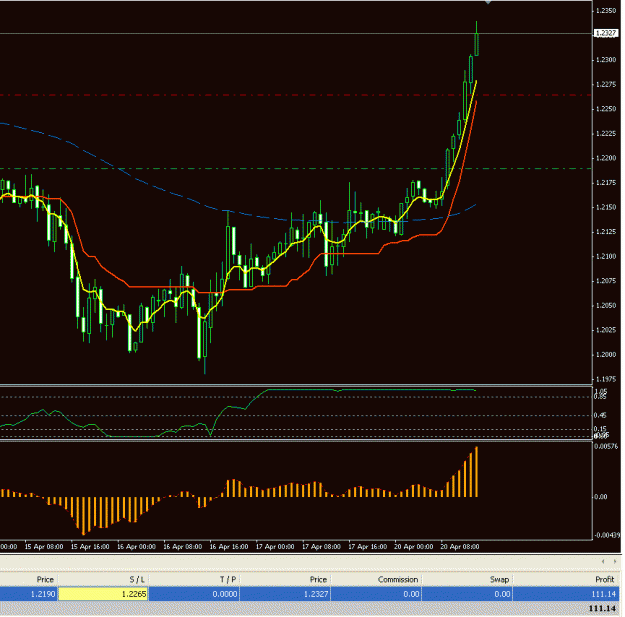This screenshot has height=617, width=625.
Task: Click the 16 Apr 16:00 time label
Action: point(229,547)
